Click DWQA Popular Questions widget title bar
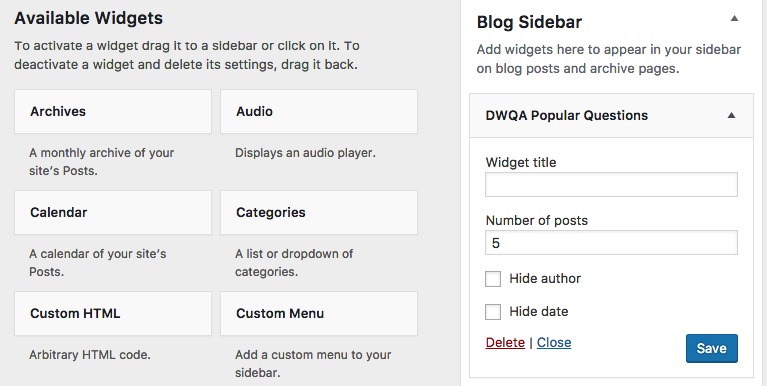The width and height of the screenshot is (767, 386). tap(611, 115)
